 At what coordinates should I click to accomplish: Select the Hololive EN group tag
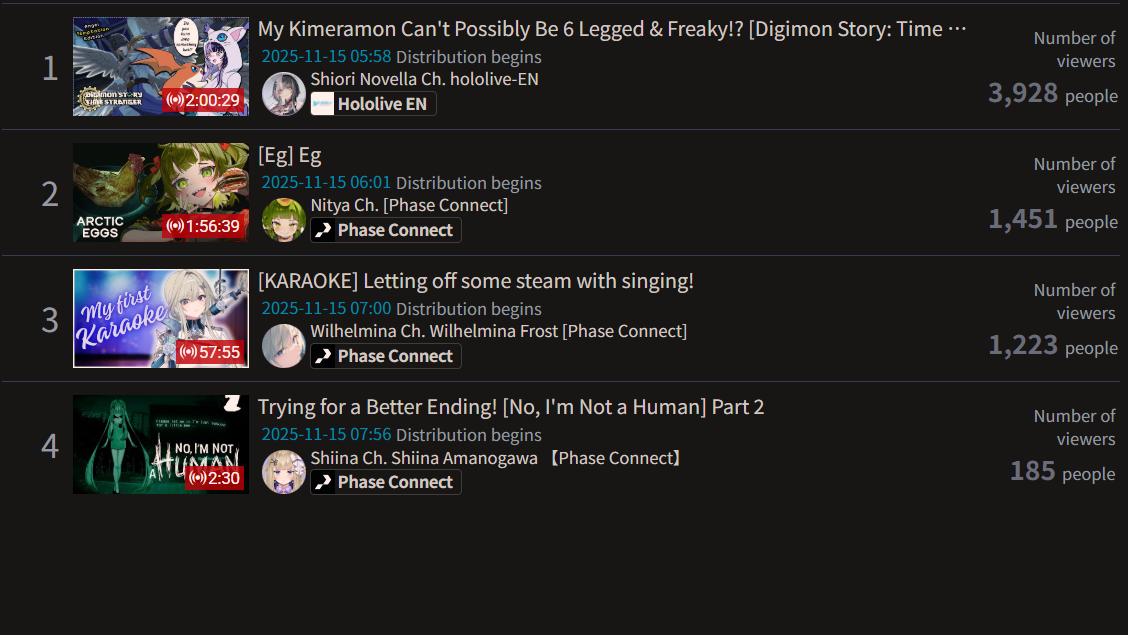373,104
